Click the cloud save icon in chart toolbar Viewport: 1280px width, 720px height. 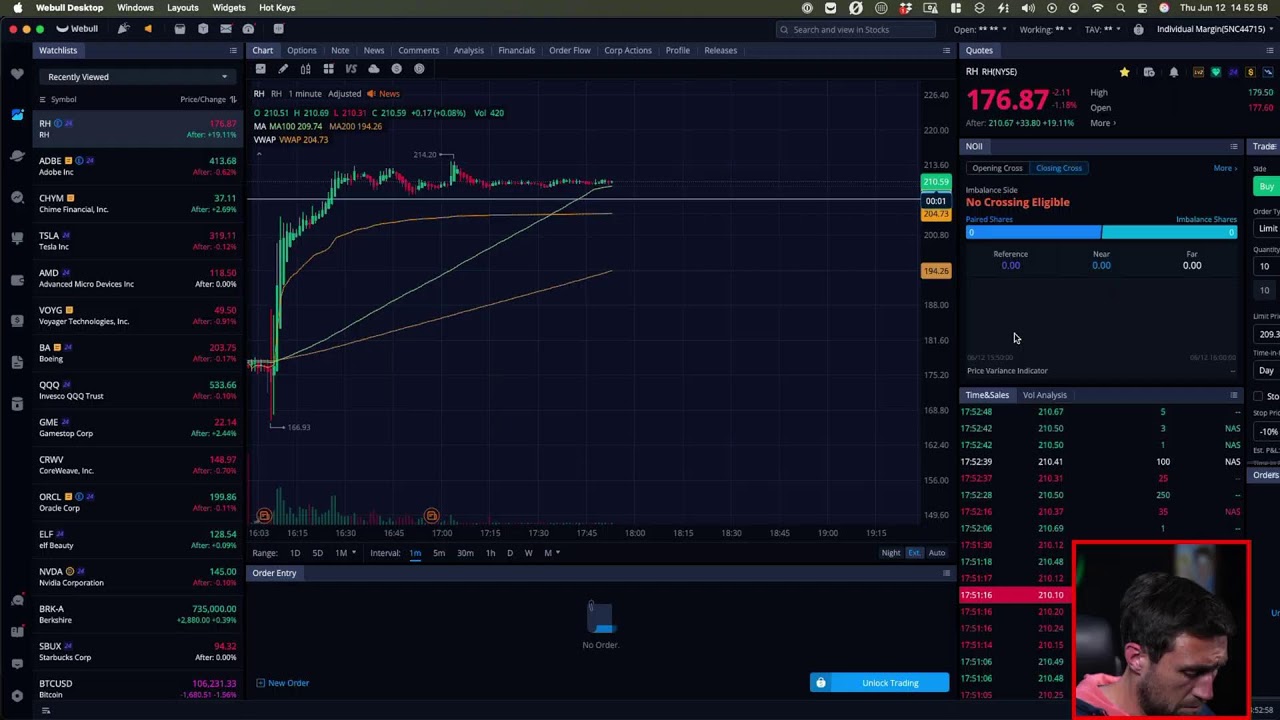tap(374, 69)
